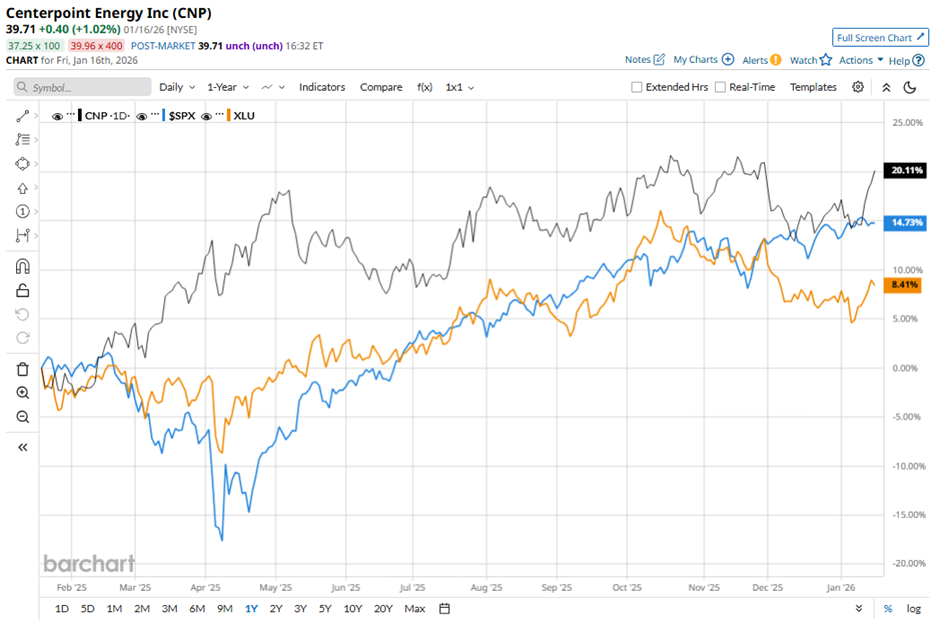Open the 1x1 layout dropdown
The image size is (940, 623).
click(x=459, y=88)
